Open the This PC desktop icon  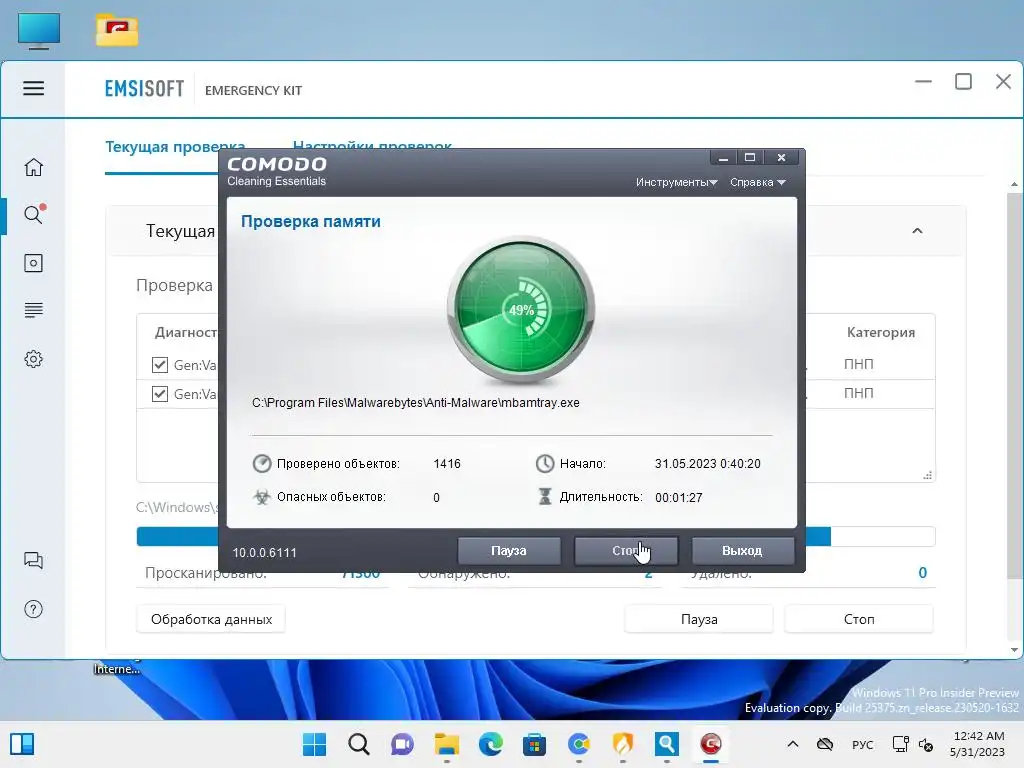click(x=39, y=31)
